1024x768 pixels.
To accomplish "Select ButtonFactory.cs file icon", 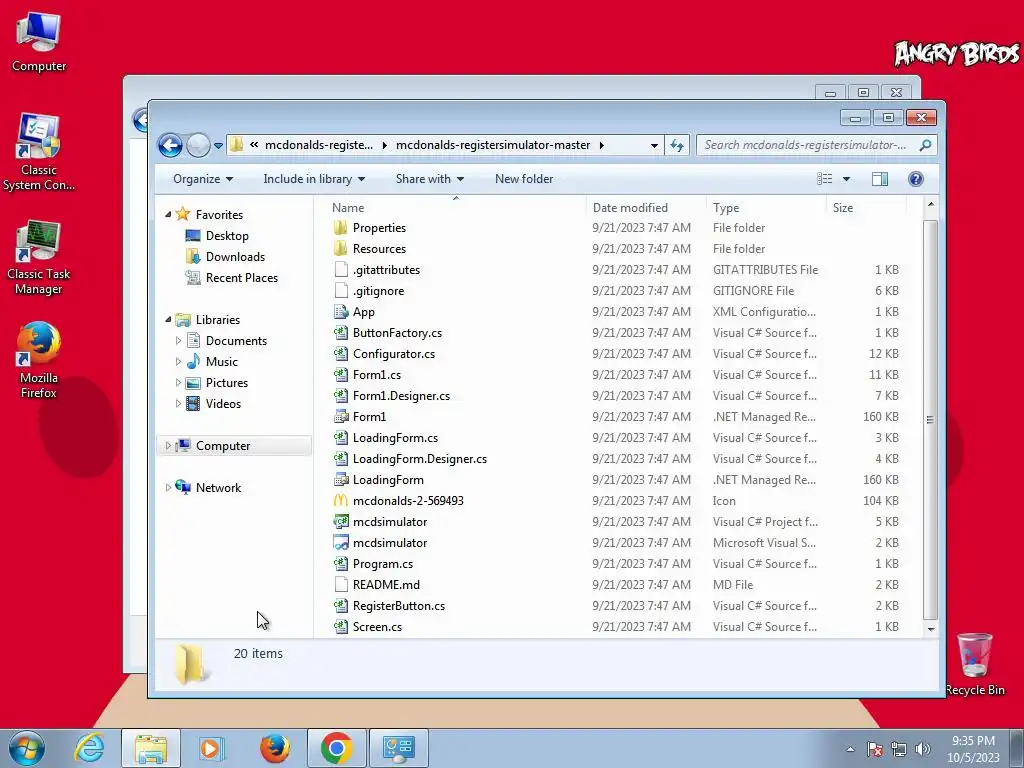I will (341, 332).
